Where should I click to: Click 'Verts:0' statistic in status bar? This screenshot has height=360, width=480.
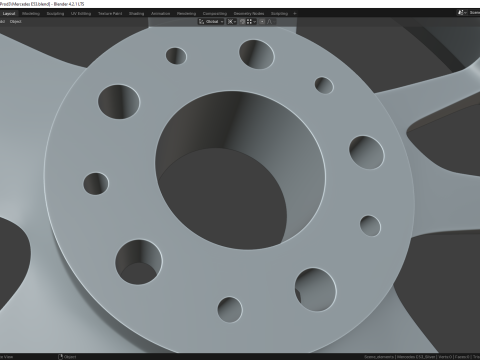445,357
